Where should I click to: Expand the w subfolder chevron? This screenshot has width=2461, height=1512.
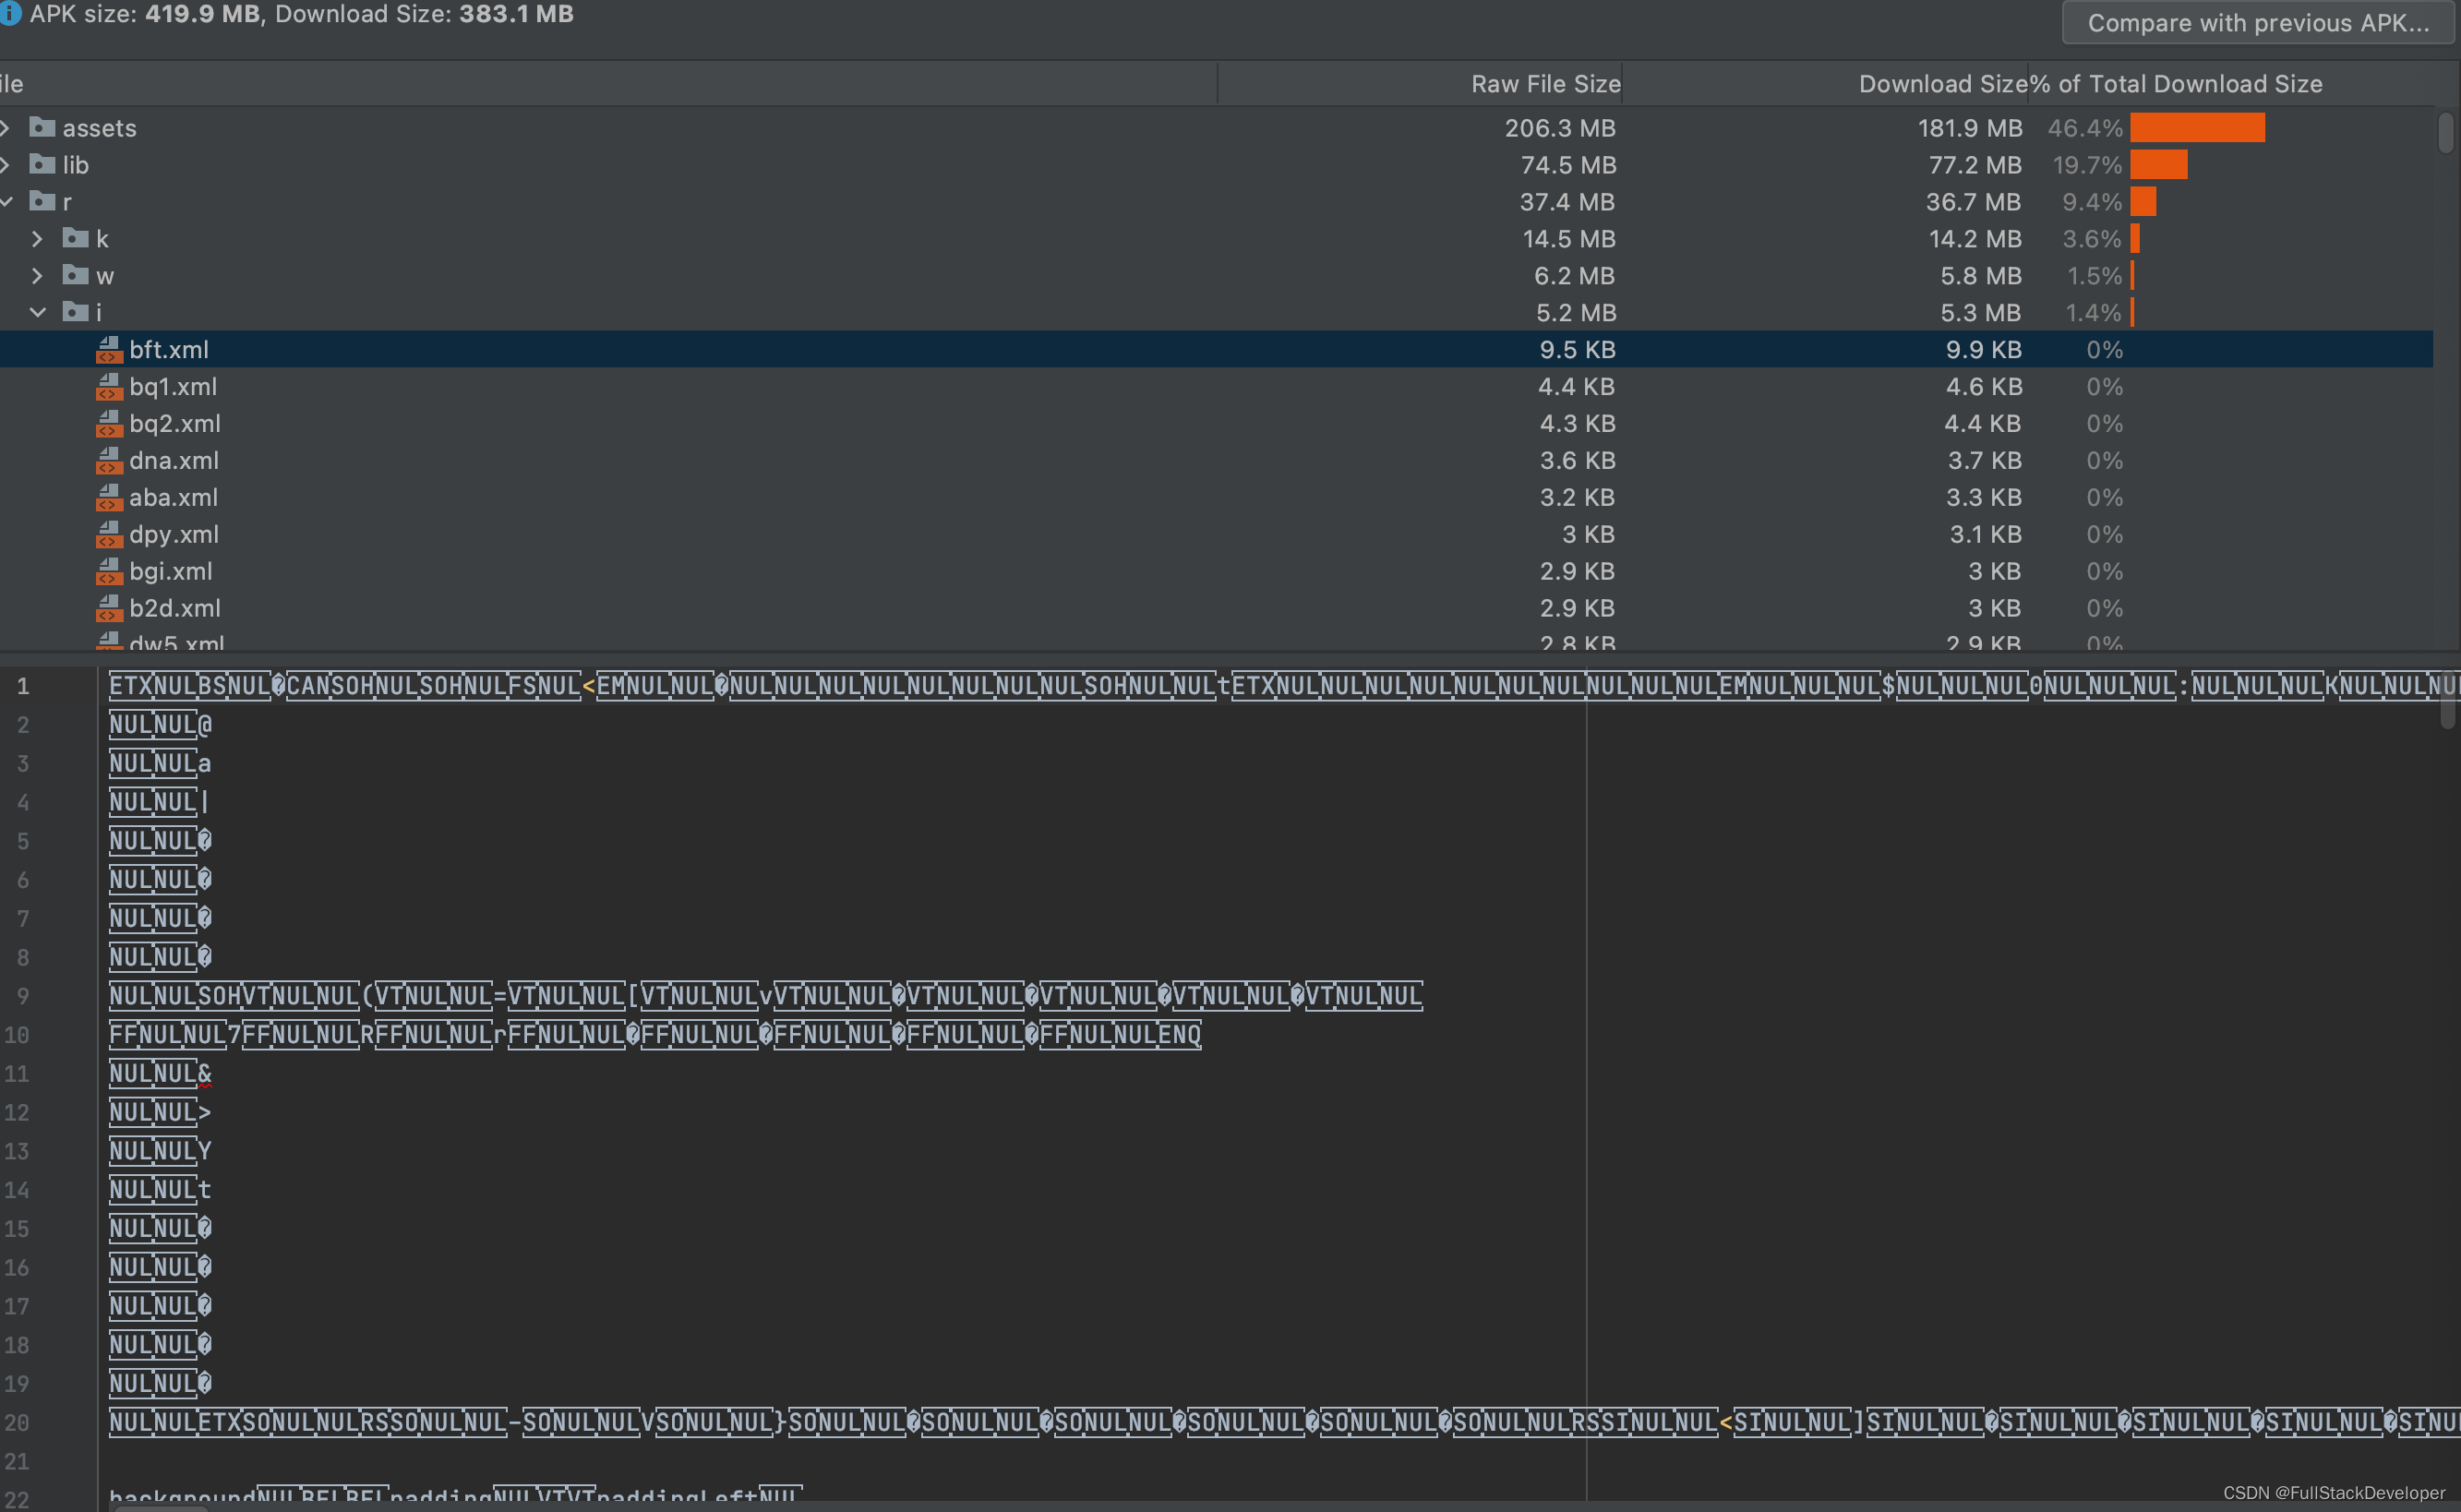tap(37, 276)
